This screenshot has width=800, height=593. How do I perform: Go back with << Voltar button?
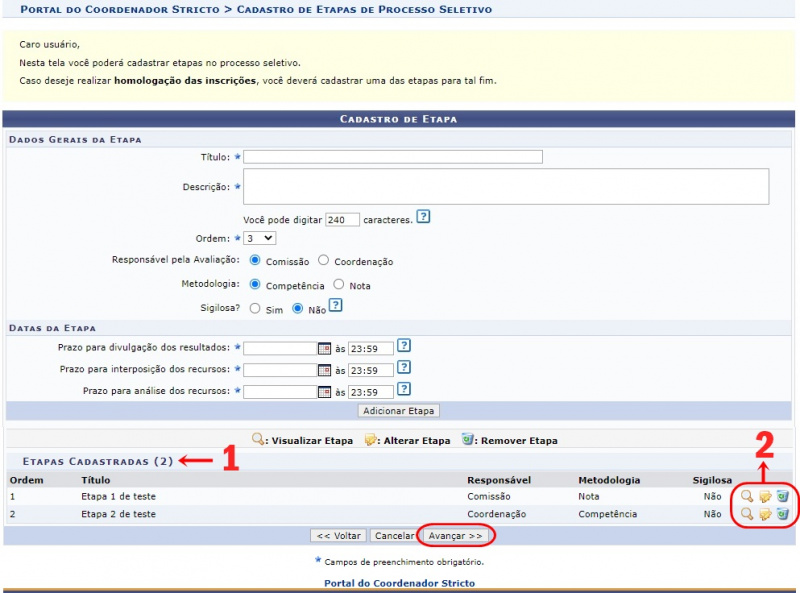[x=338, y=536]
